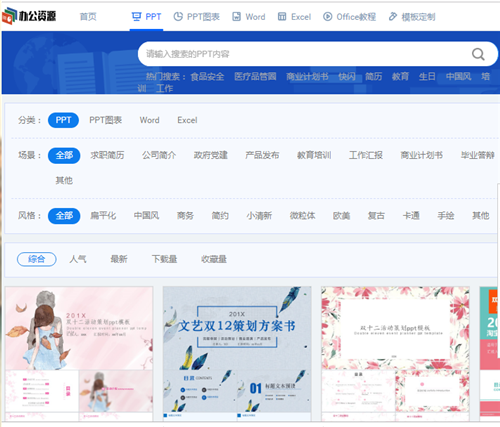Filter style by 欧美
Screen dimensions: 500x427
pyautogui.click(x=341, y=216)
